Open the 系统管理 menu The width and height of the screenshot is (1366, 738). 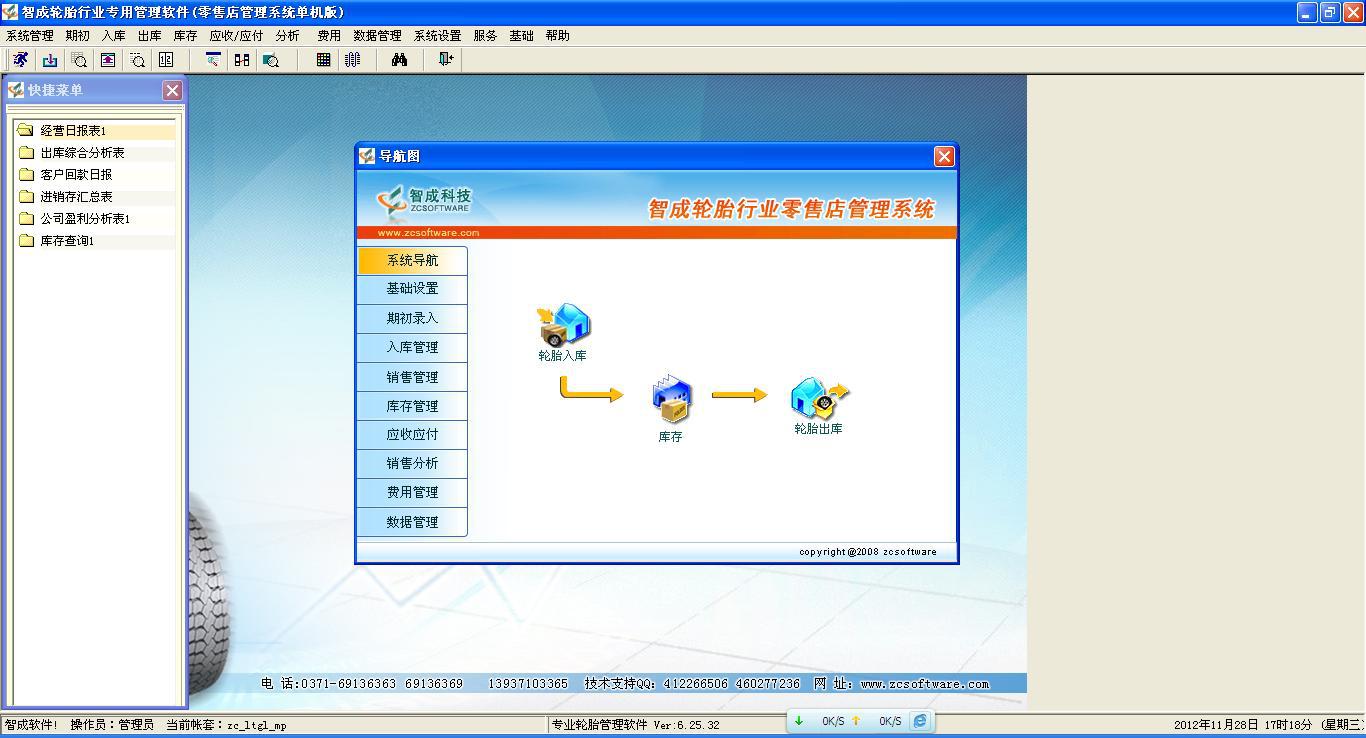[30, 35]
